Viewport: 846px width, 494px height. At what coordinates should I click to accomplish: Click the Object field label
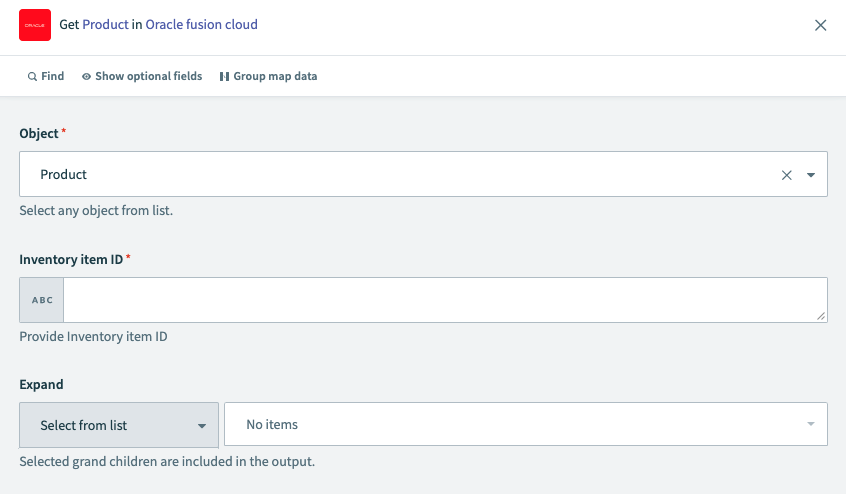point(39,133)
